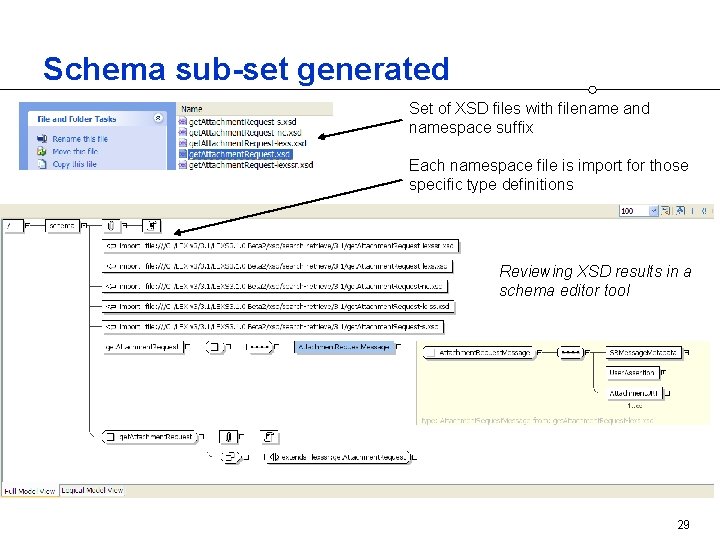Viewport: 720px width, 540px height.
Task: Expand the UserAssertion node
Action: 664,372
